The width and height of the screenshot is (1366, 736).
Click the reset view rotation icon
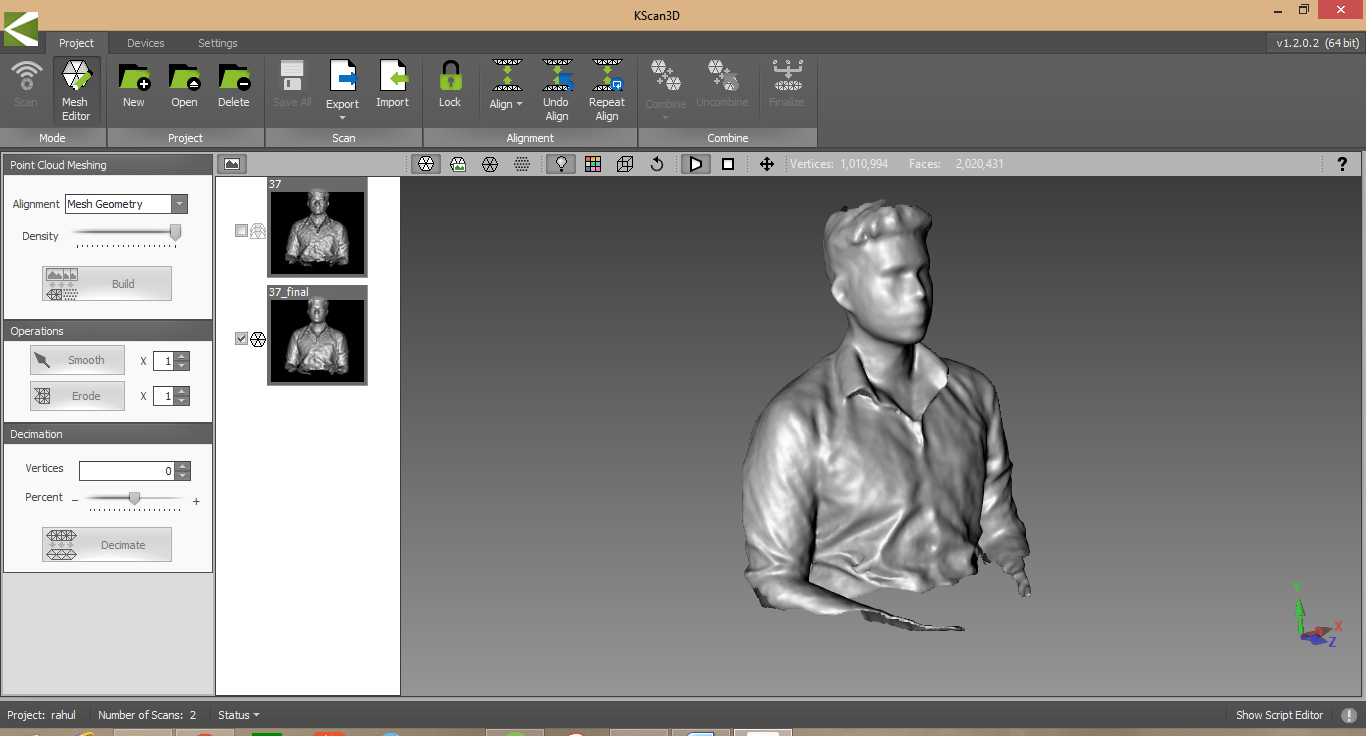(657, 164)
